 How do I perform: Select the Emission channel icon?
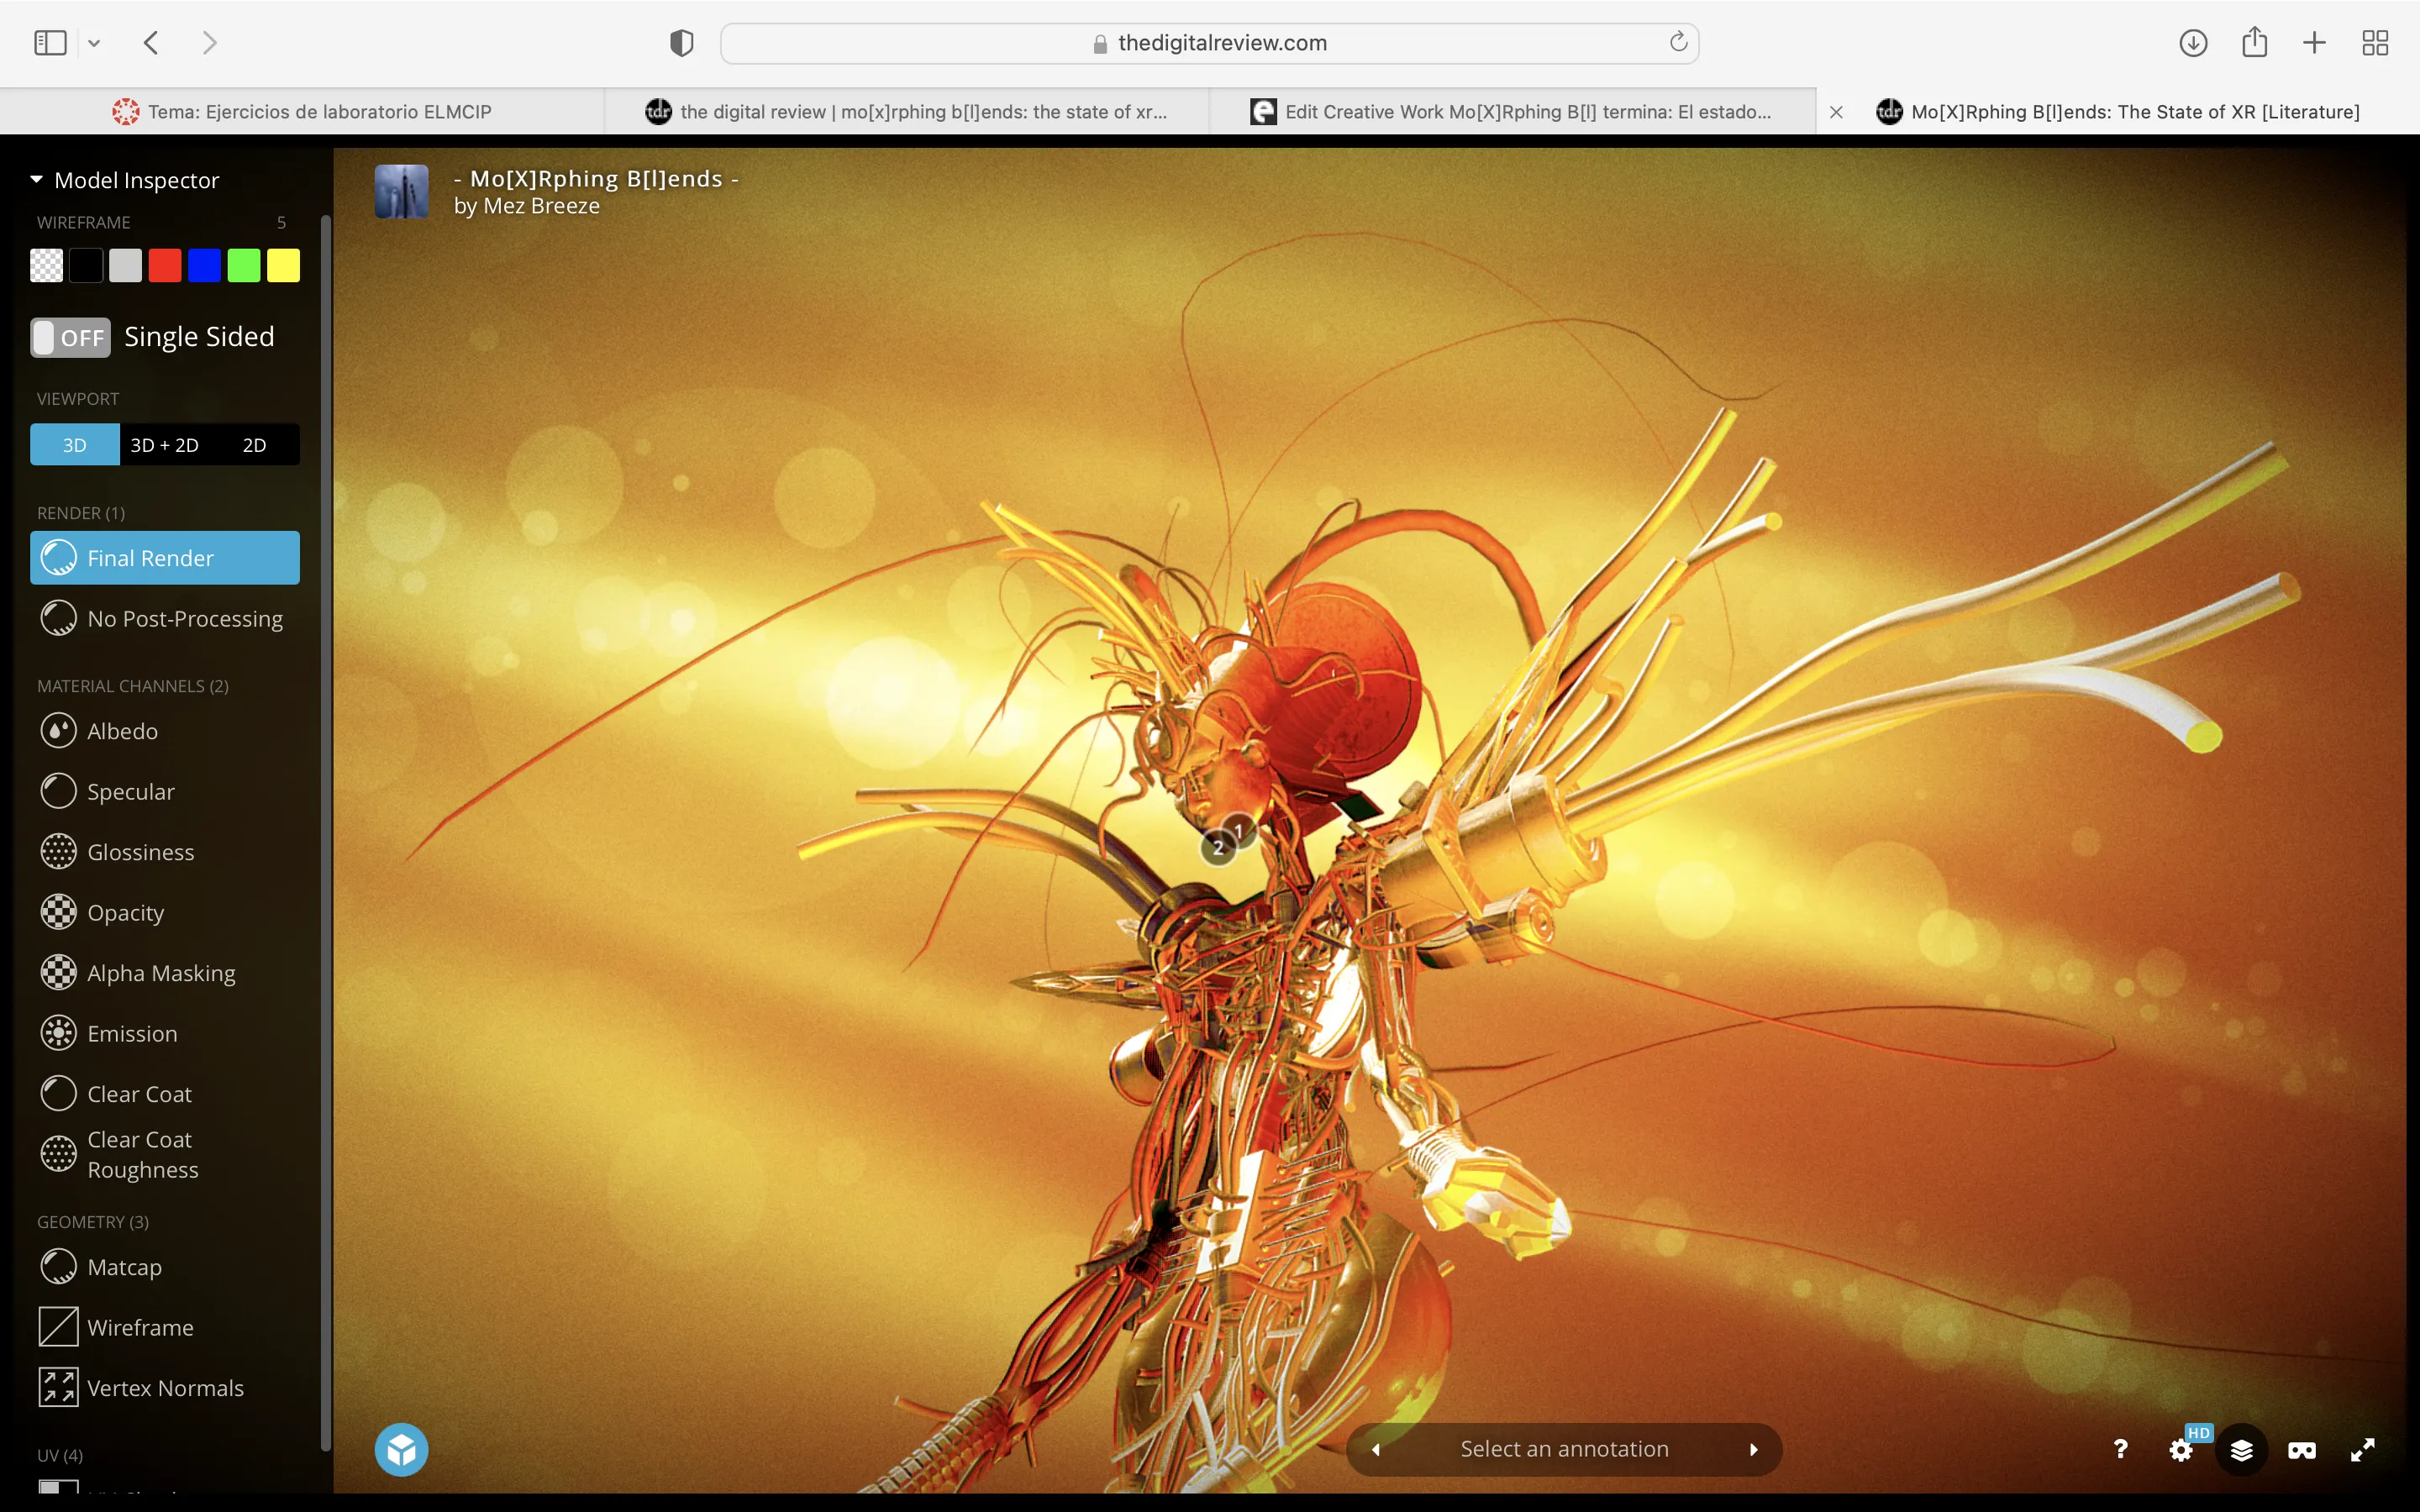58,1033
